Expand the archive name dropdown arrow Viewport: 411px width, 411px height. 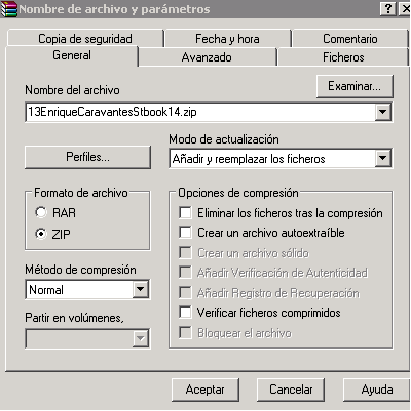point(383,112)
